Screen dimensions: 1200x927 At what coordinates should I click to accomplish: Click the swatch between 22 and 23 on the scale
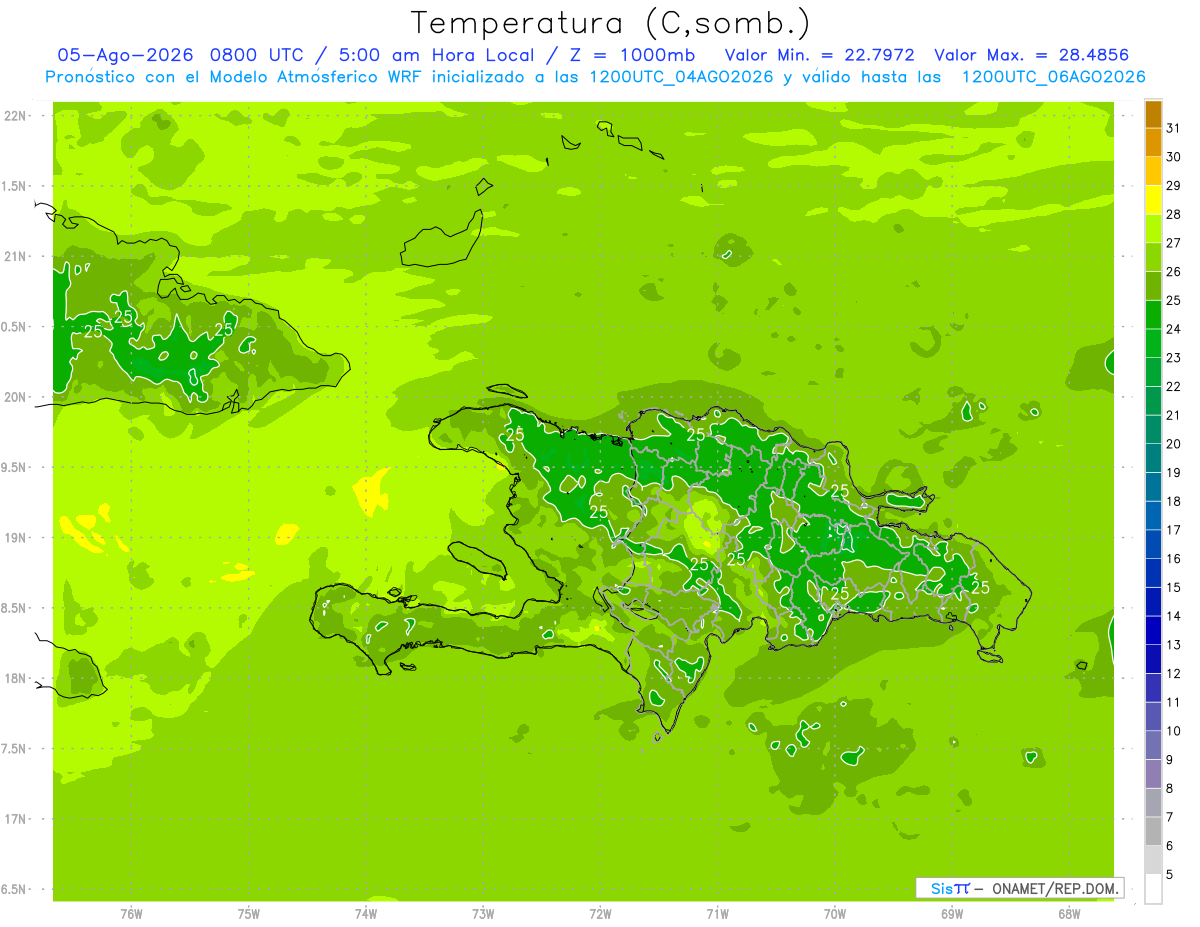[1153, 372]
